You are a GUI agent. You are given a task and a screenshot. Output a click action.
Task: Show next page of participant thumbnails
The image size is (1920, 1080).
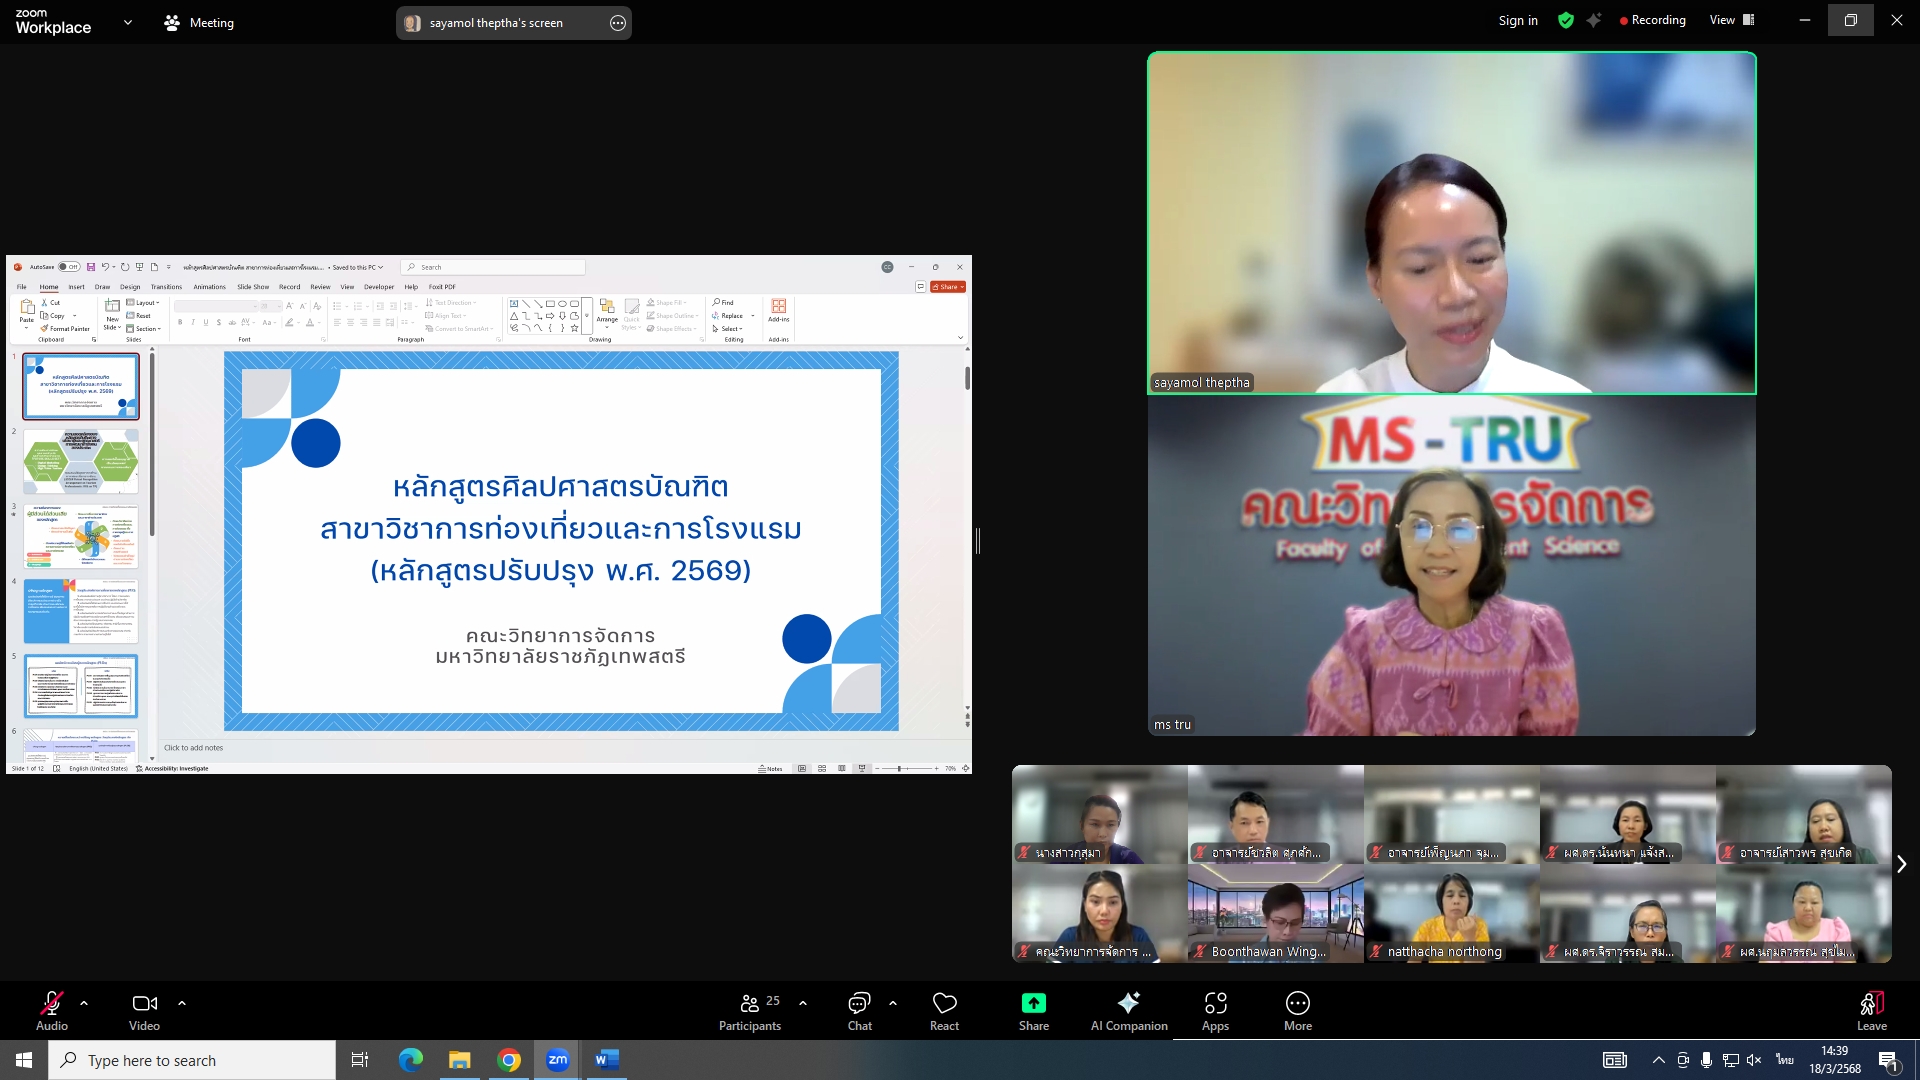(1901, 864)
